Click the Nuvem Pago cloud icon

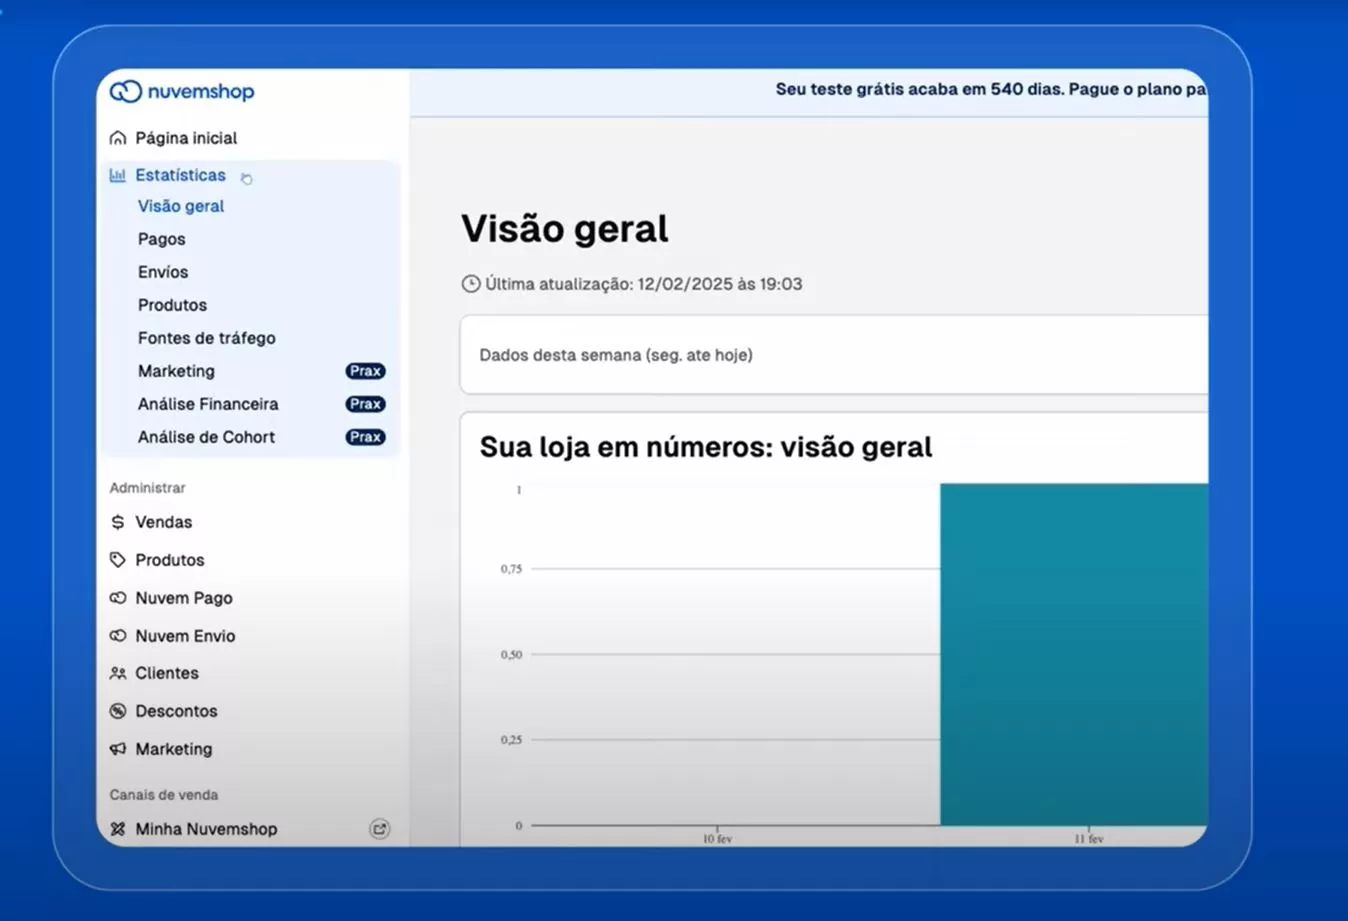(x=117, y=597)
